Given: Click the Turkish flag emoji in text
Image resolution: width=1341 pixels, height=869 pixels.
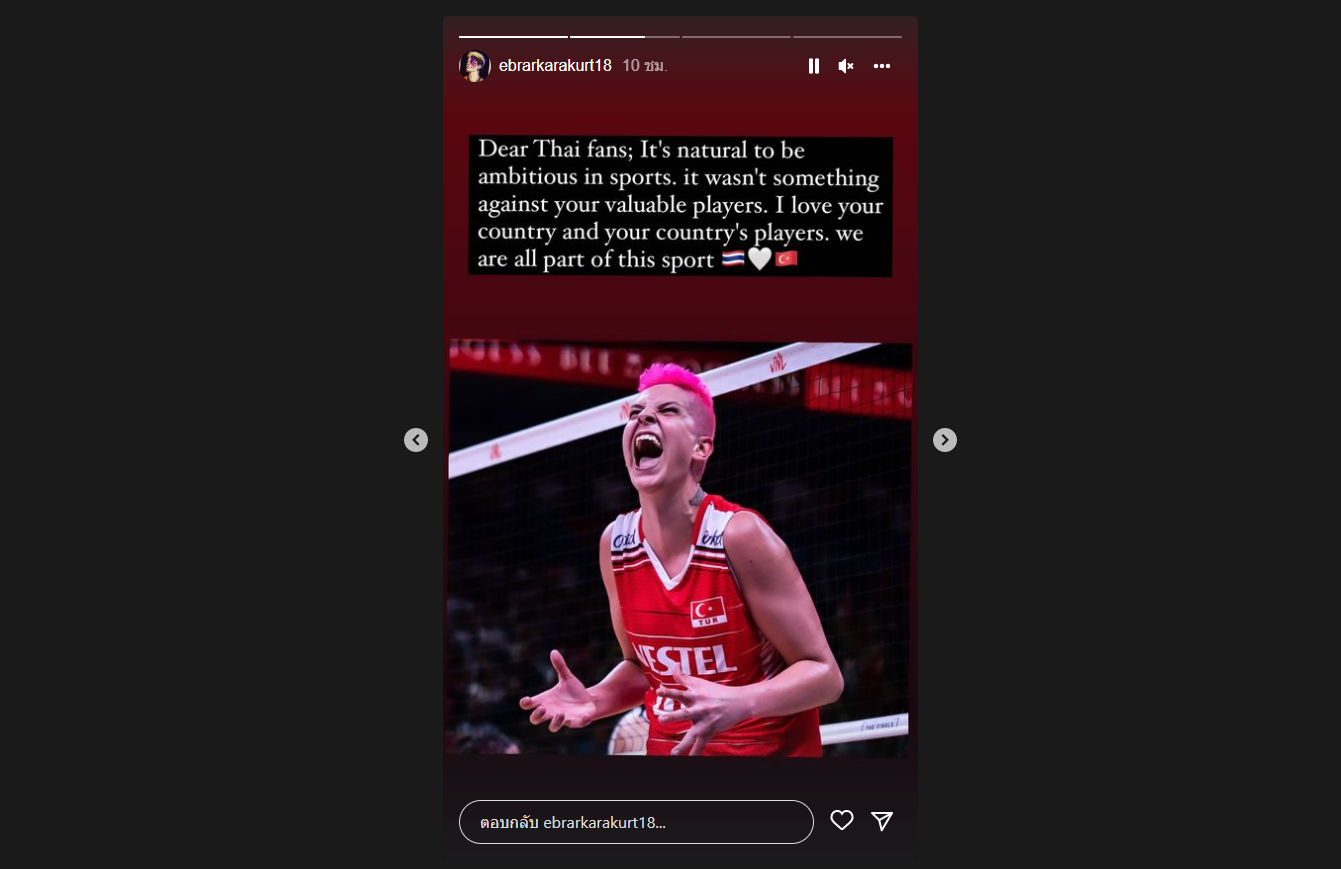Looking at the screenshot, I should [786, 259].
